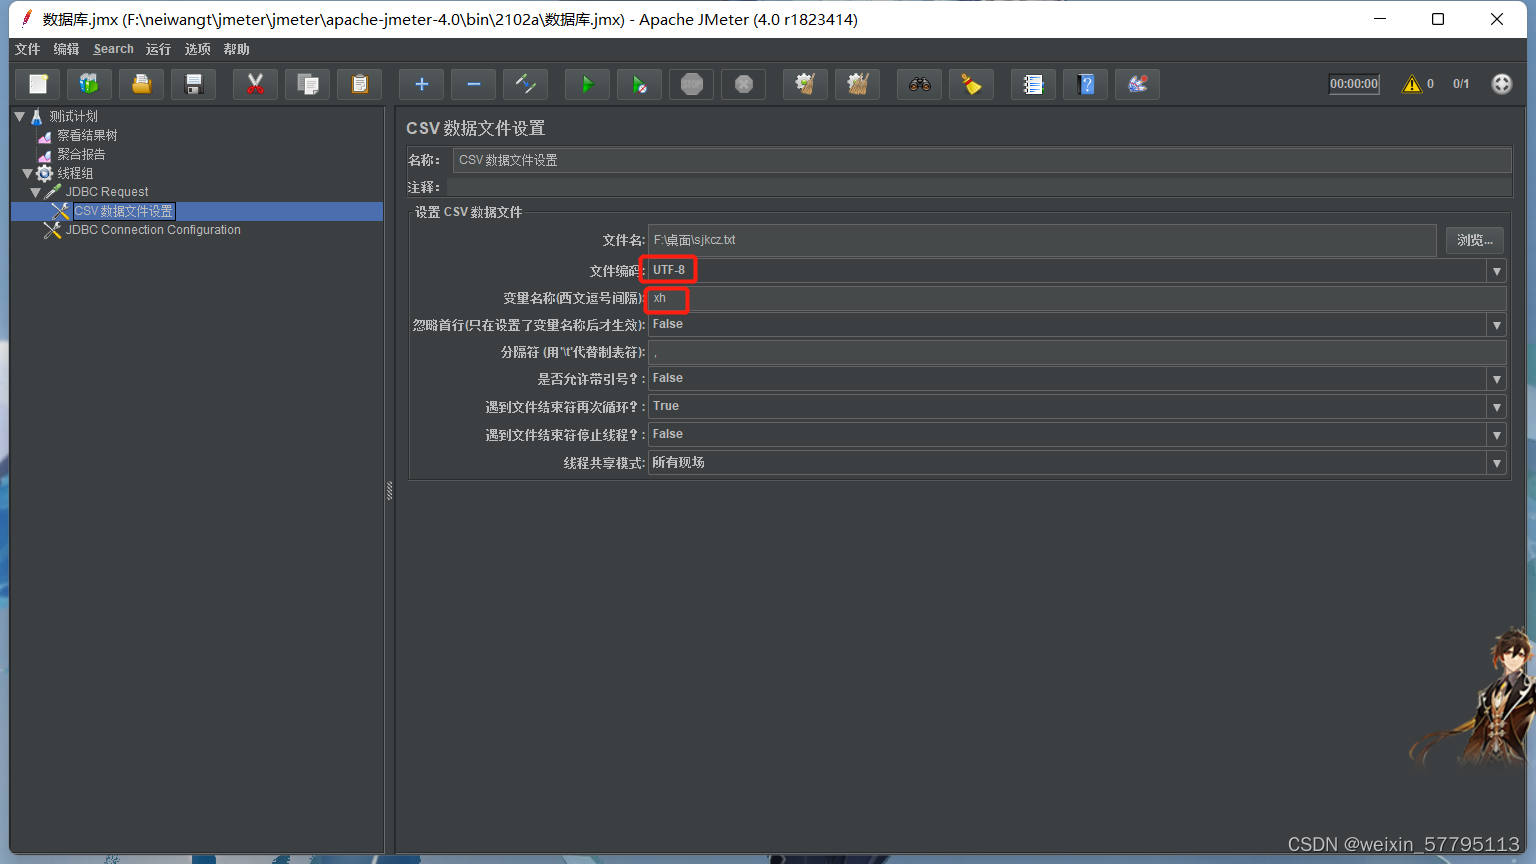Click the Paste clipboard icon
Screen dimensions: 1536x864
(x=360, y=84)
